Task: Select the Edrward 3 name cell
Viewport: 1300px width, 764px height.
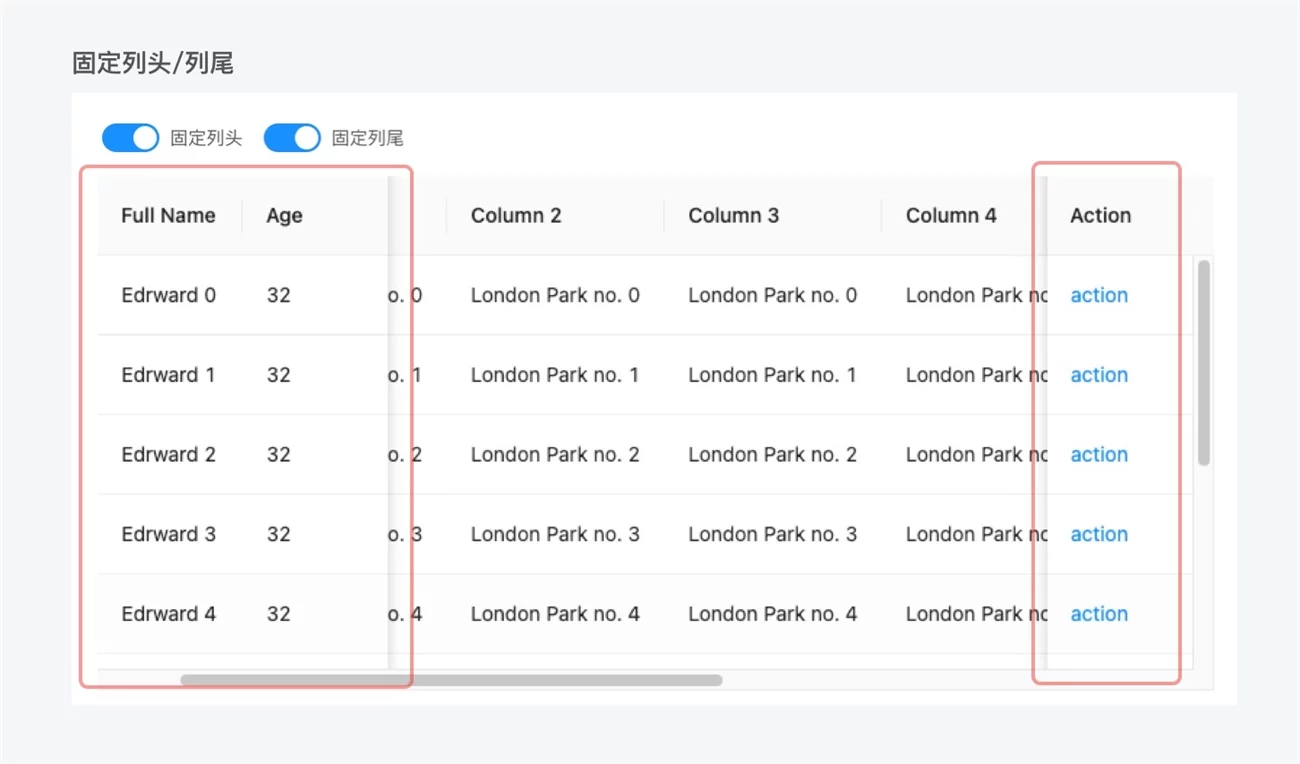Action: [168, 534]
